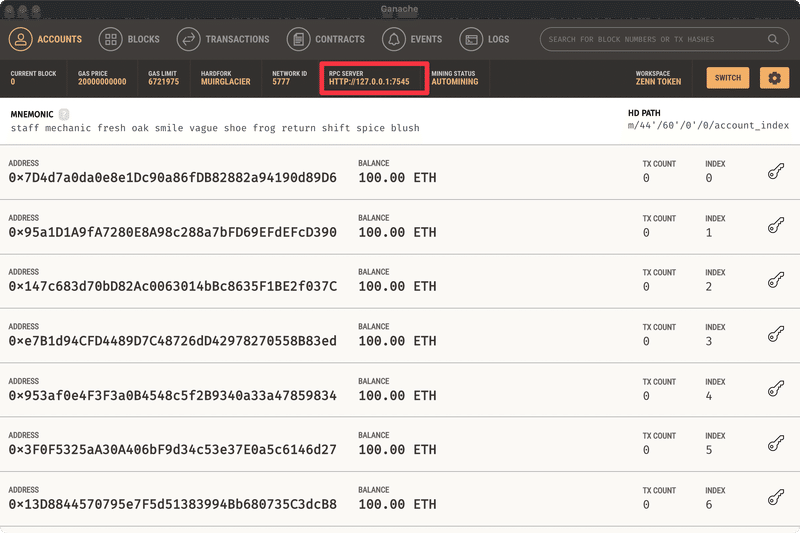The height and width of the screenshot is (533, 800).
Task: Select address 0x95a1D1A9fA7280E8A98c288a7bFD69EFdEFcD390
Action: point(172,232)
